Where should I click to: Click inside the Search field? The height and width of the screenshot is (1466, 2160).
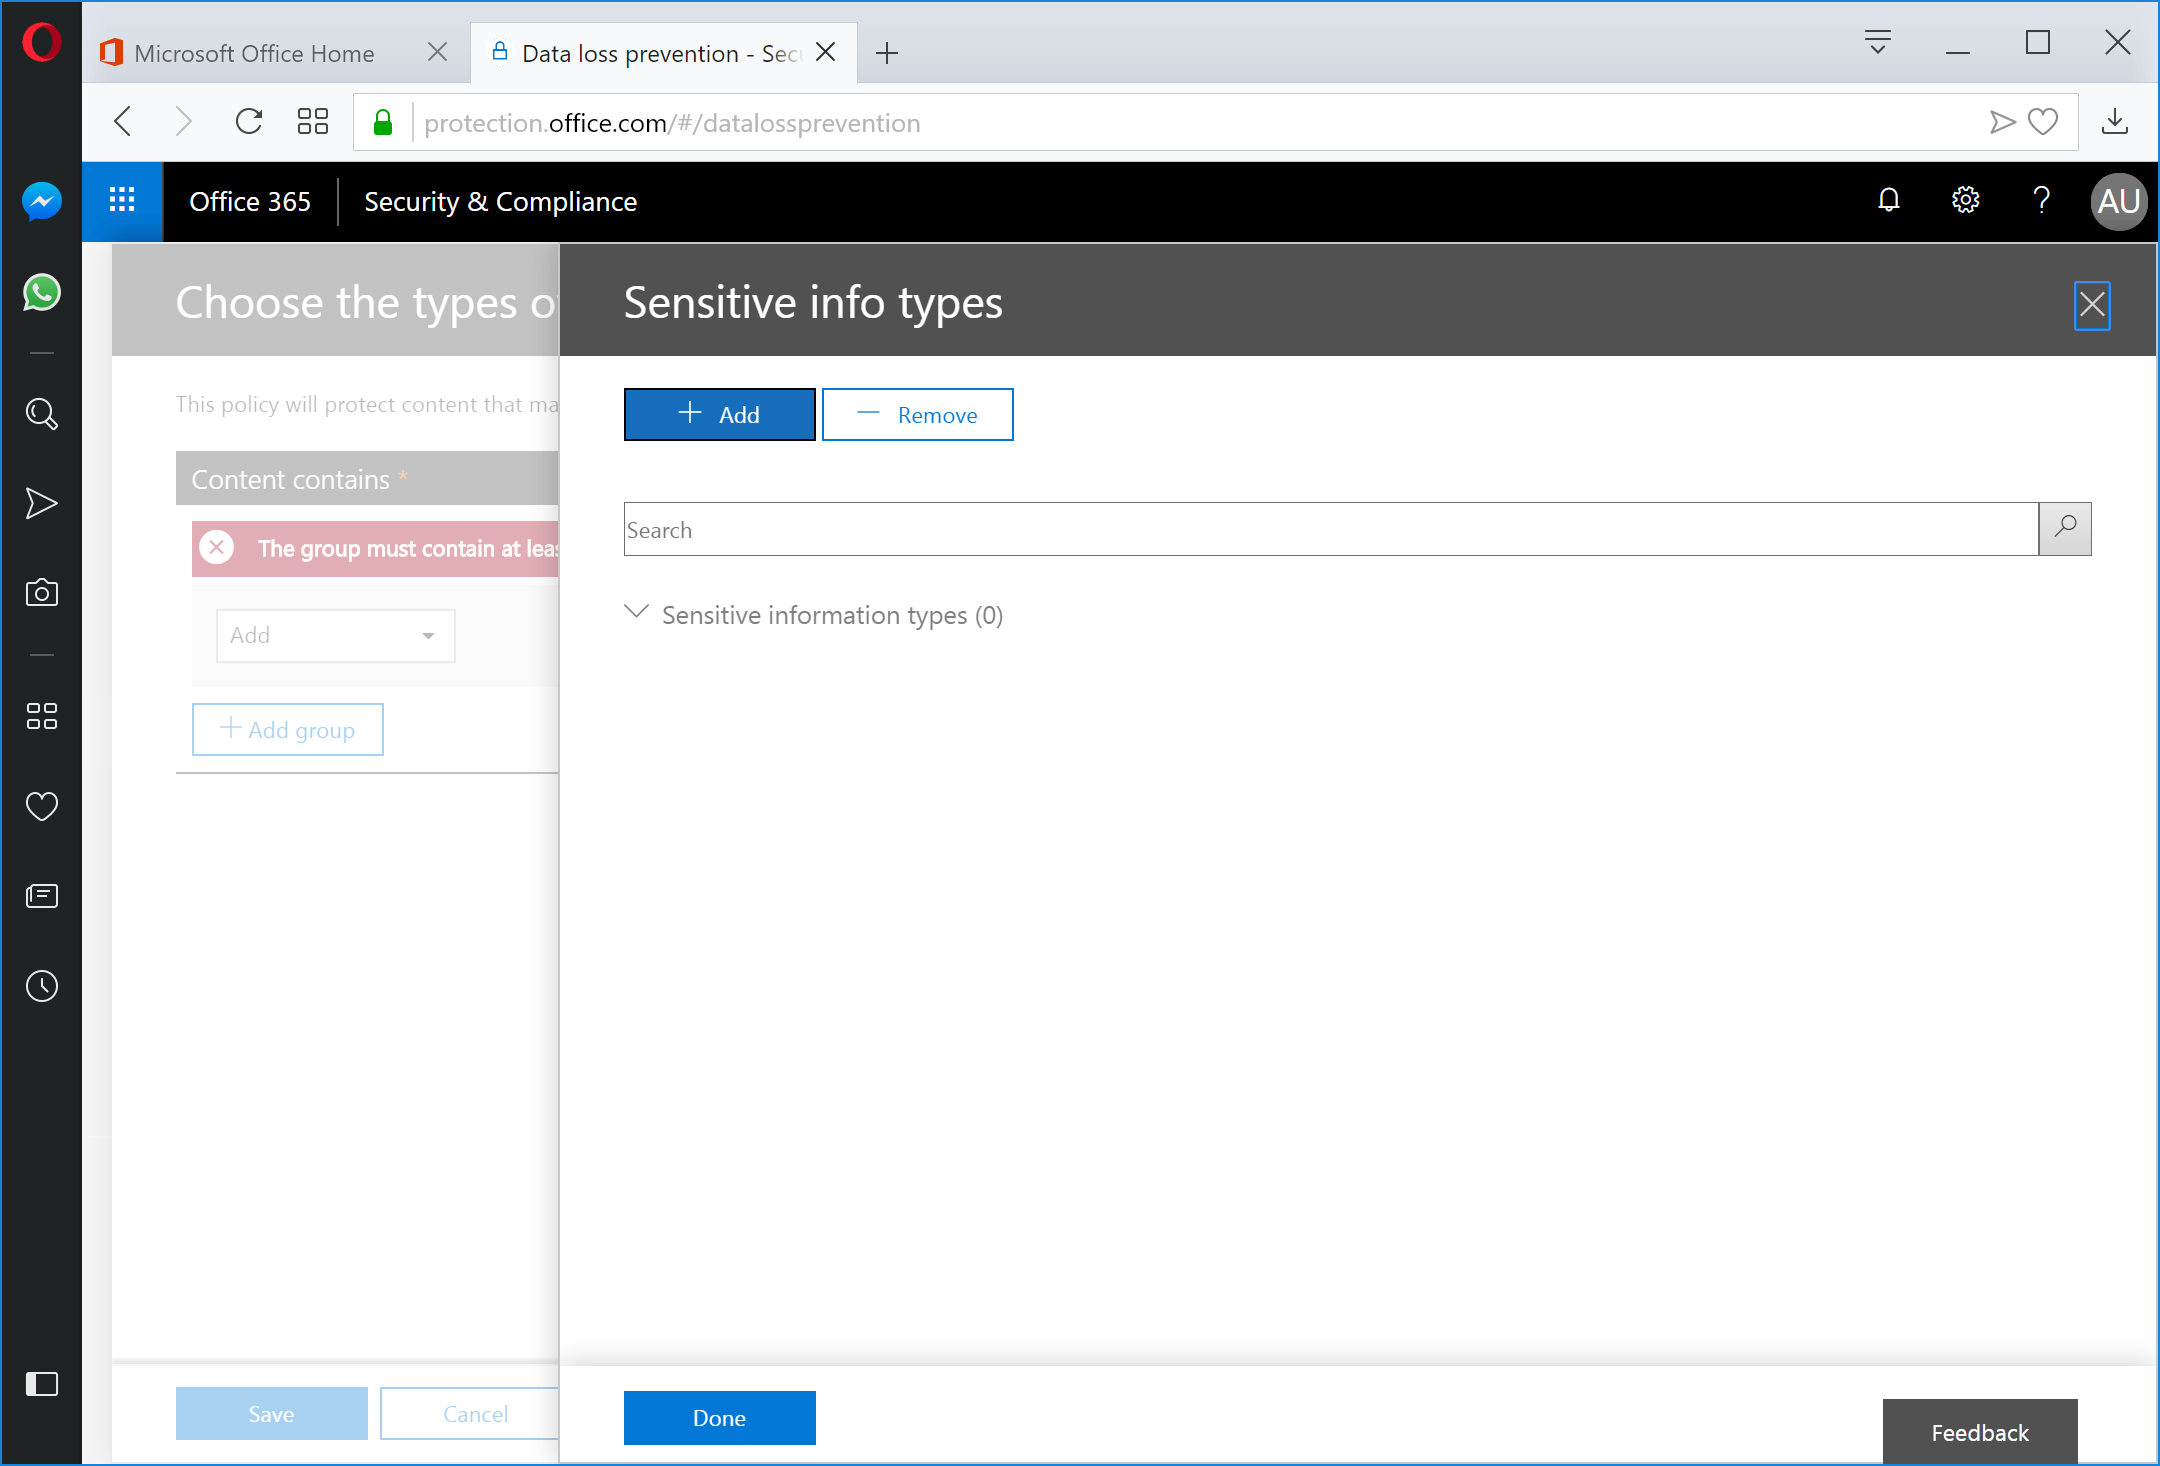coord(1300,529)
